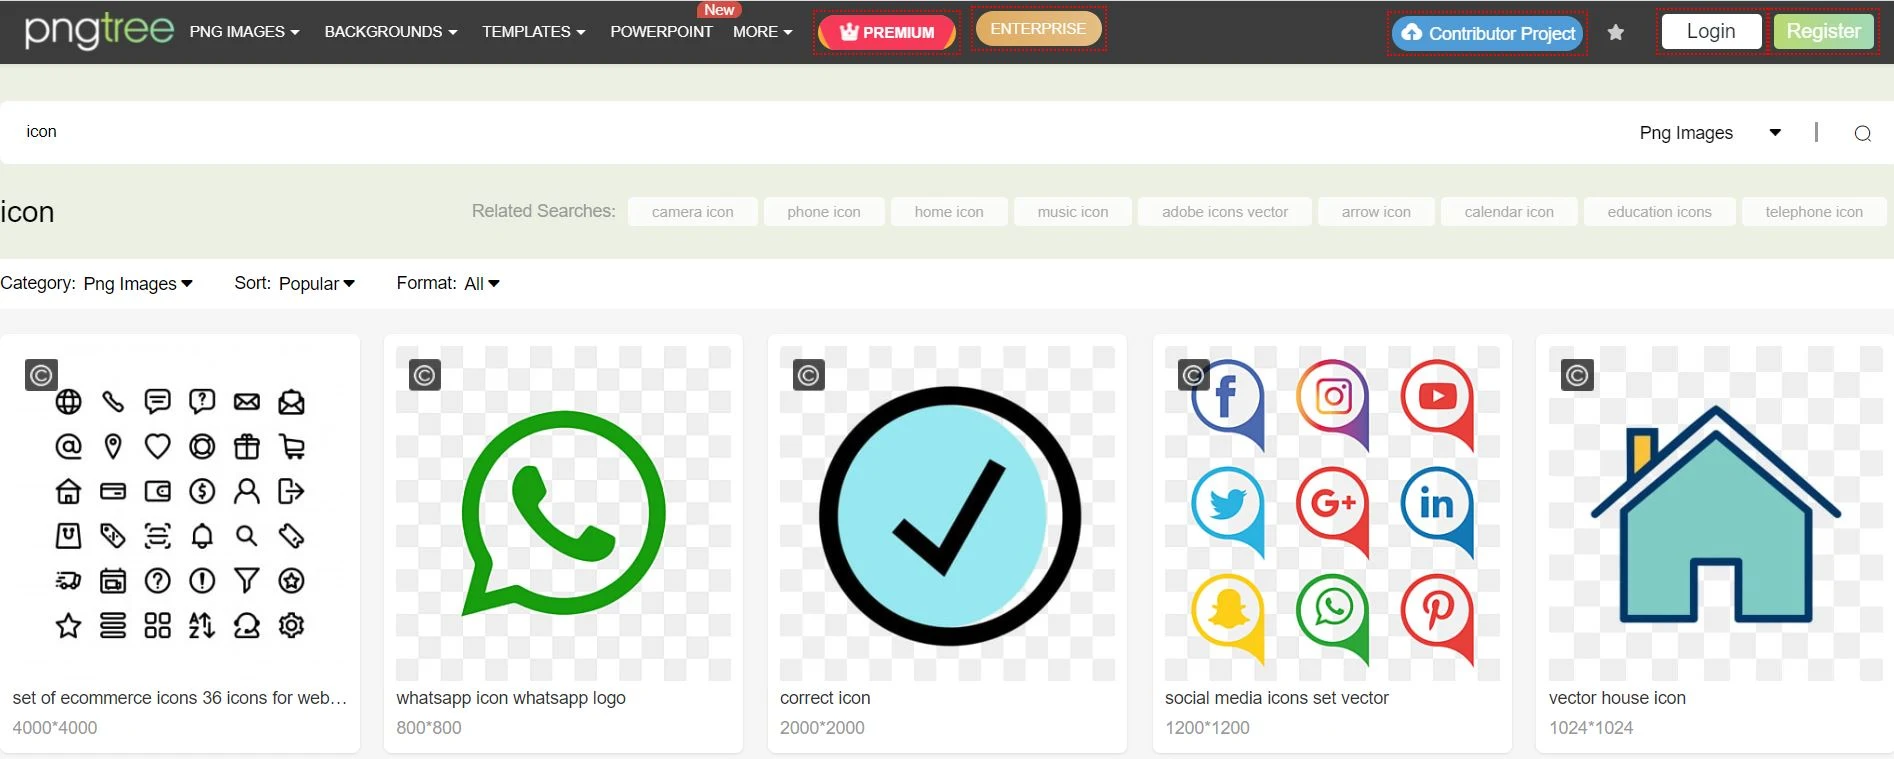Viewport: 1894px width, 759px height.
Task: Click the favorites star icon
Action: tap(1616, 33)
